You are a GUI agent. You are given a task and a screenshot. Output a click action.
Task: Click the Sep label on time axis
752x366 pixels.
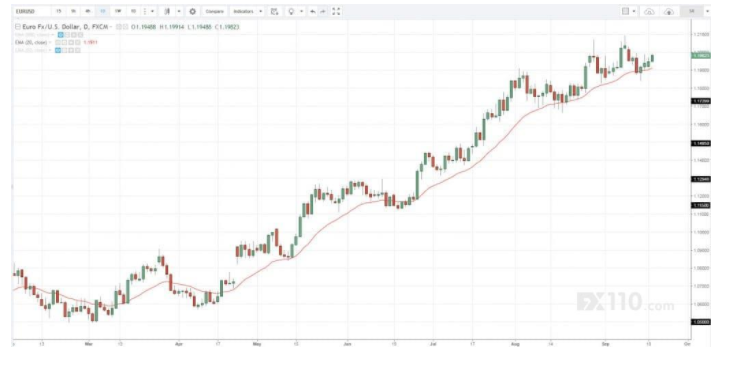606,344
